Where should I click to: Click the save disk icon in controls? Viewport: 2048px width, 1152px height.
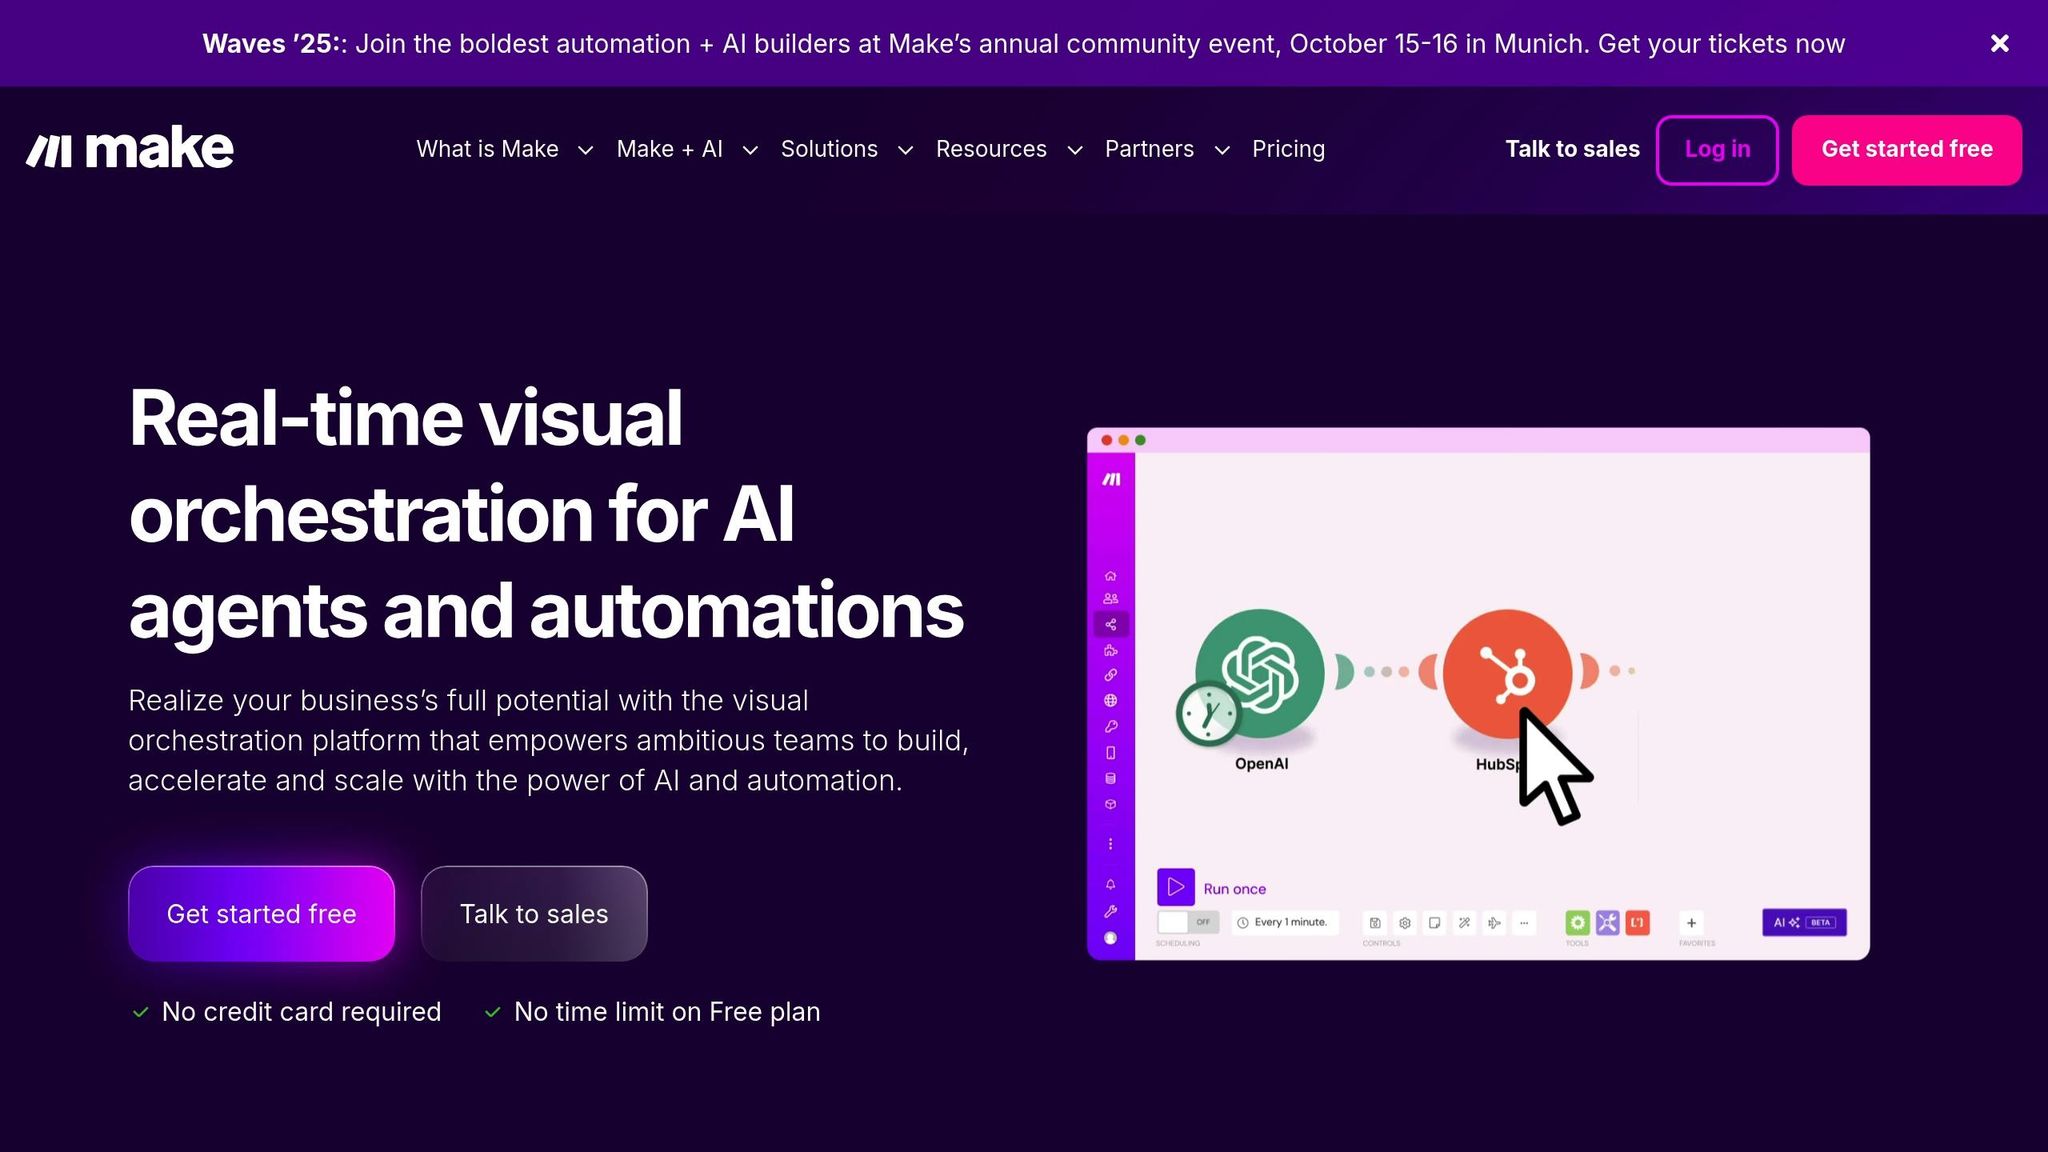coord(1375,923)
